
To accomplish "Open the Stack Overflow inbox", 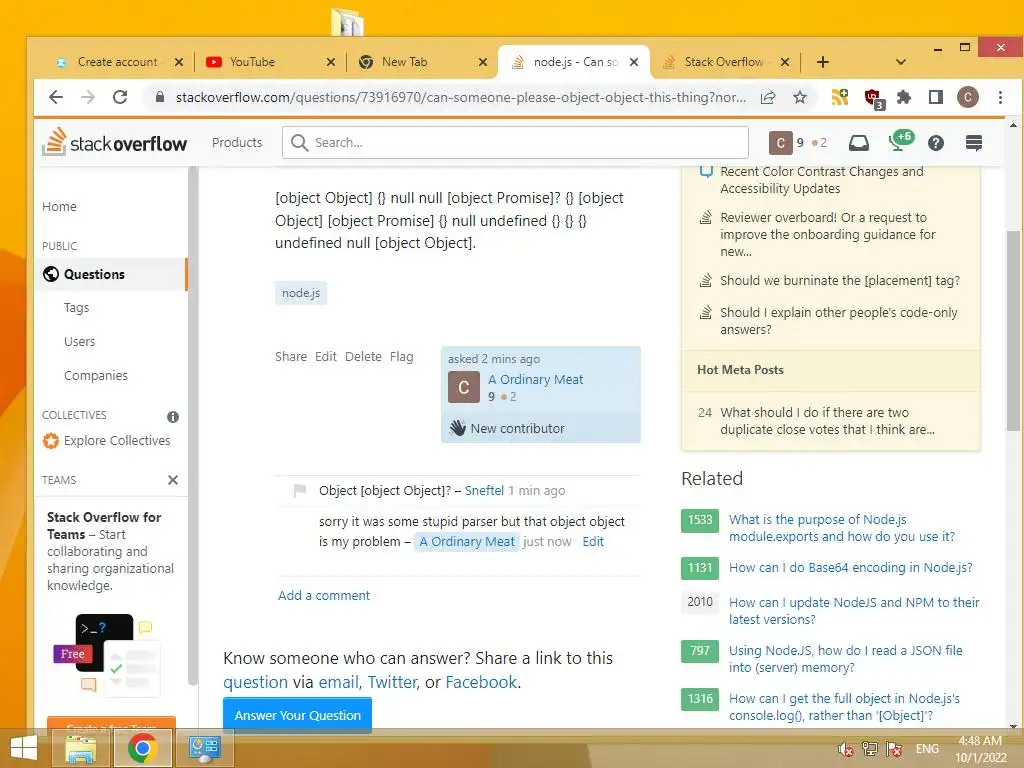I will point(859,143).
